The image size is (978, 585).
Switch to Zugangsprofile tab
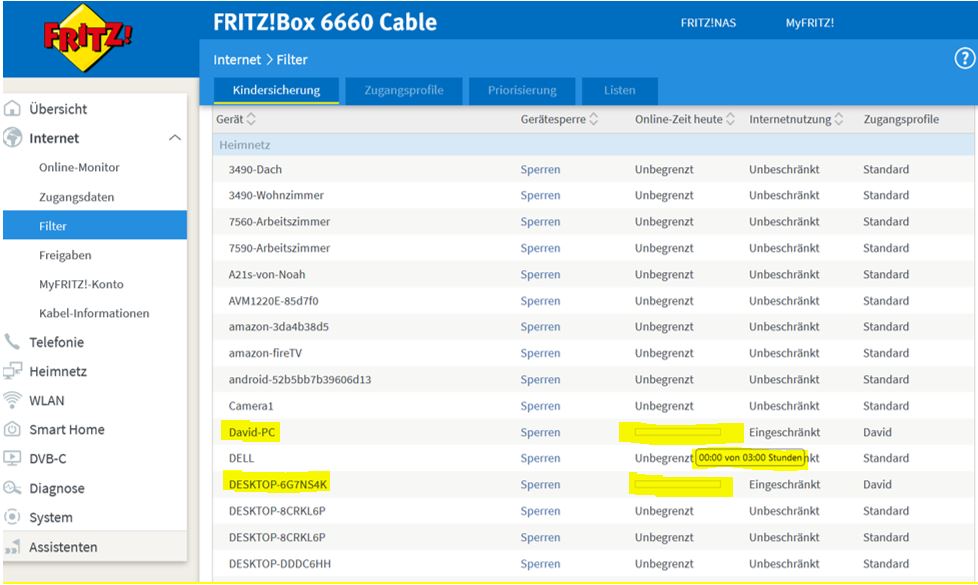click(x=404, y=90)
